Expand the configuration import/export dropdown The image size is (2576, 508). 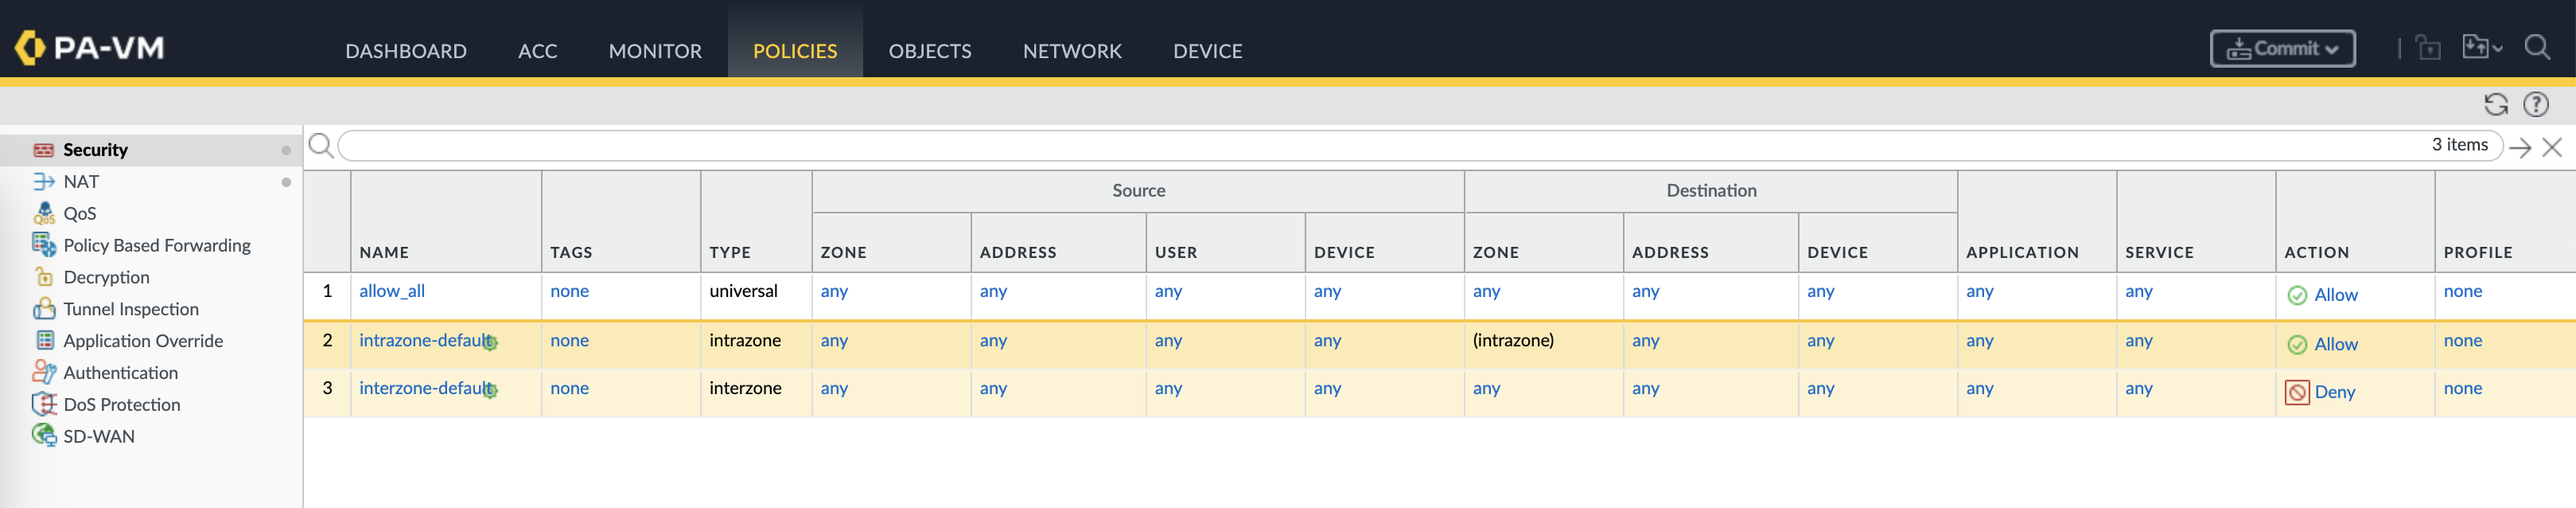(x=2481, y=48)
